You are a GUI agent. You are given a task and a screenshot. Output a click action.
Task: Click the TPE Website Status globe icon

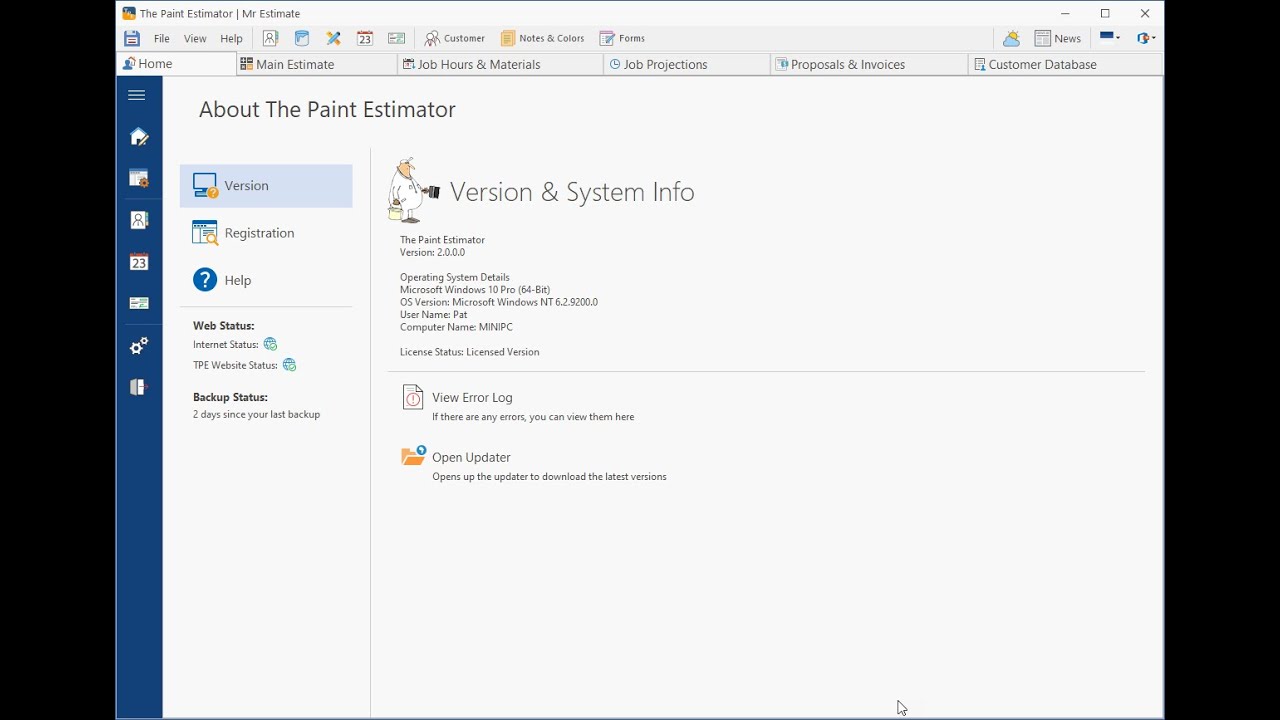(x=289, y=365)
